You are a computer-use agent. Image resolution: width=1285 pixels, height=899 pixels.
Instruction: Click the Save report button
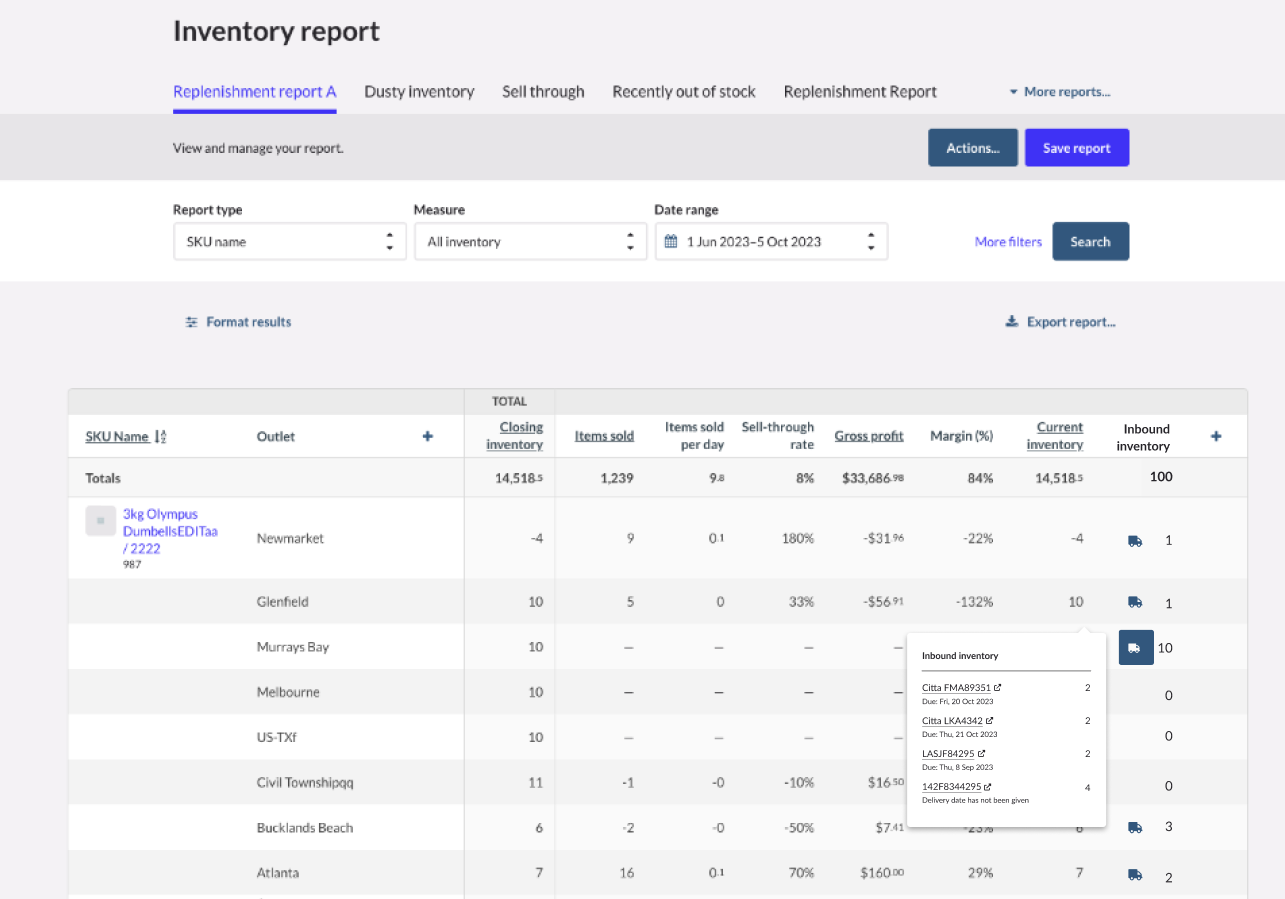(1076, 147)
